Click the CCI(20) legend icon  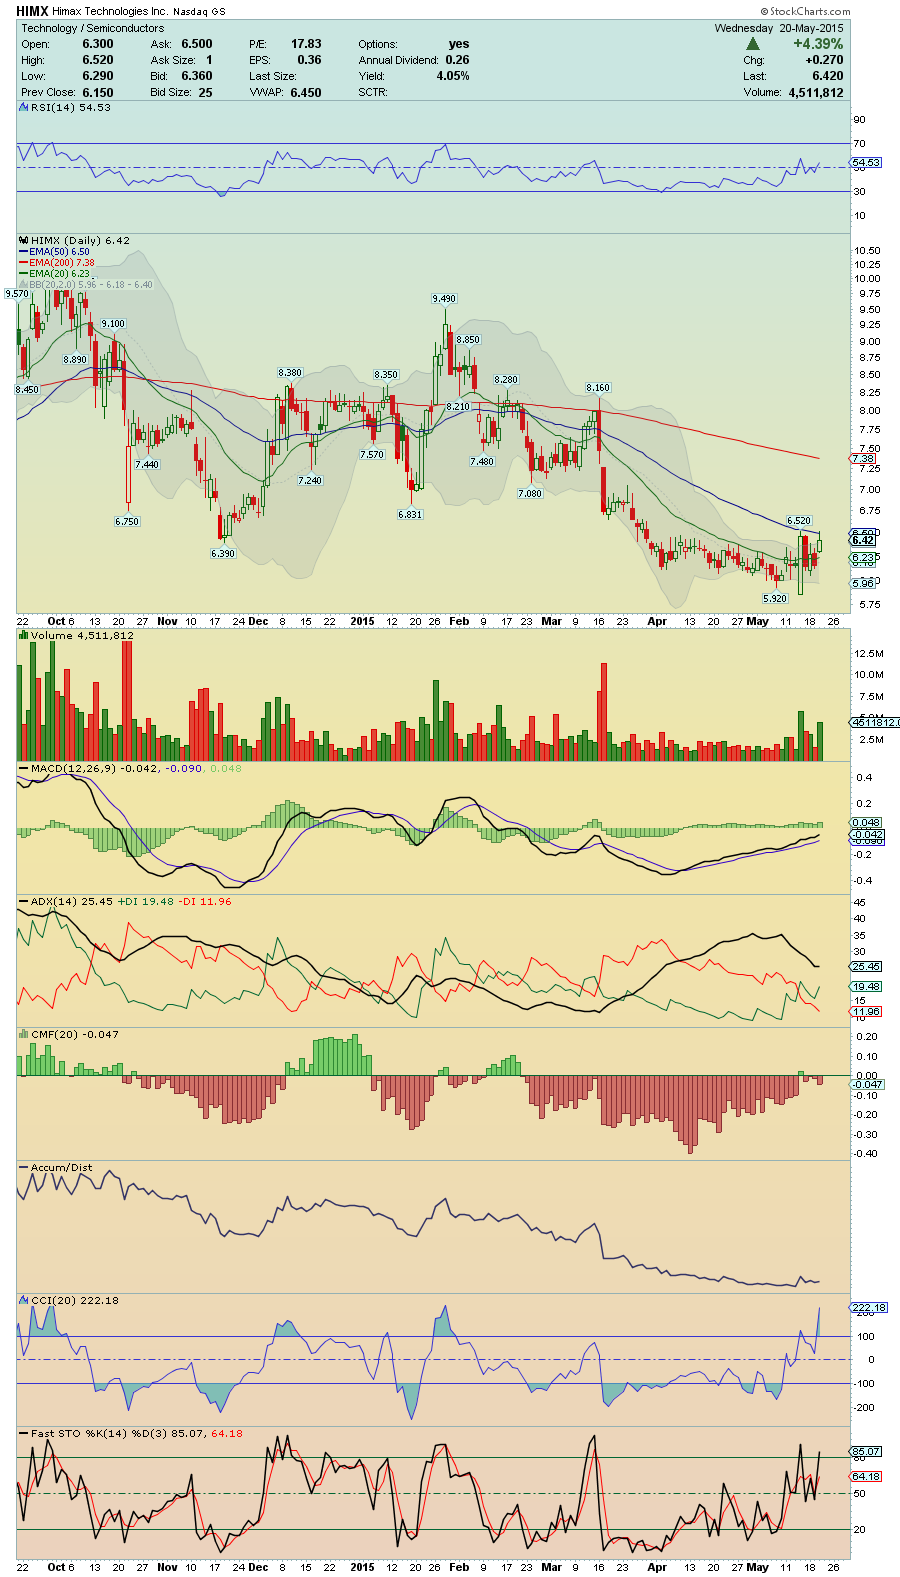click(24, 1300)
